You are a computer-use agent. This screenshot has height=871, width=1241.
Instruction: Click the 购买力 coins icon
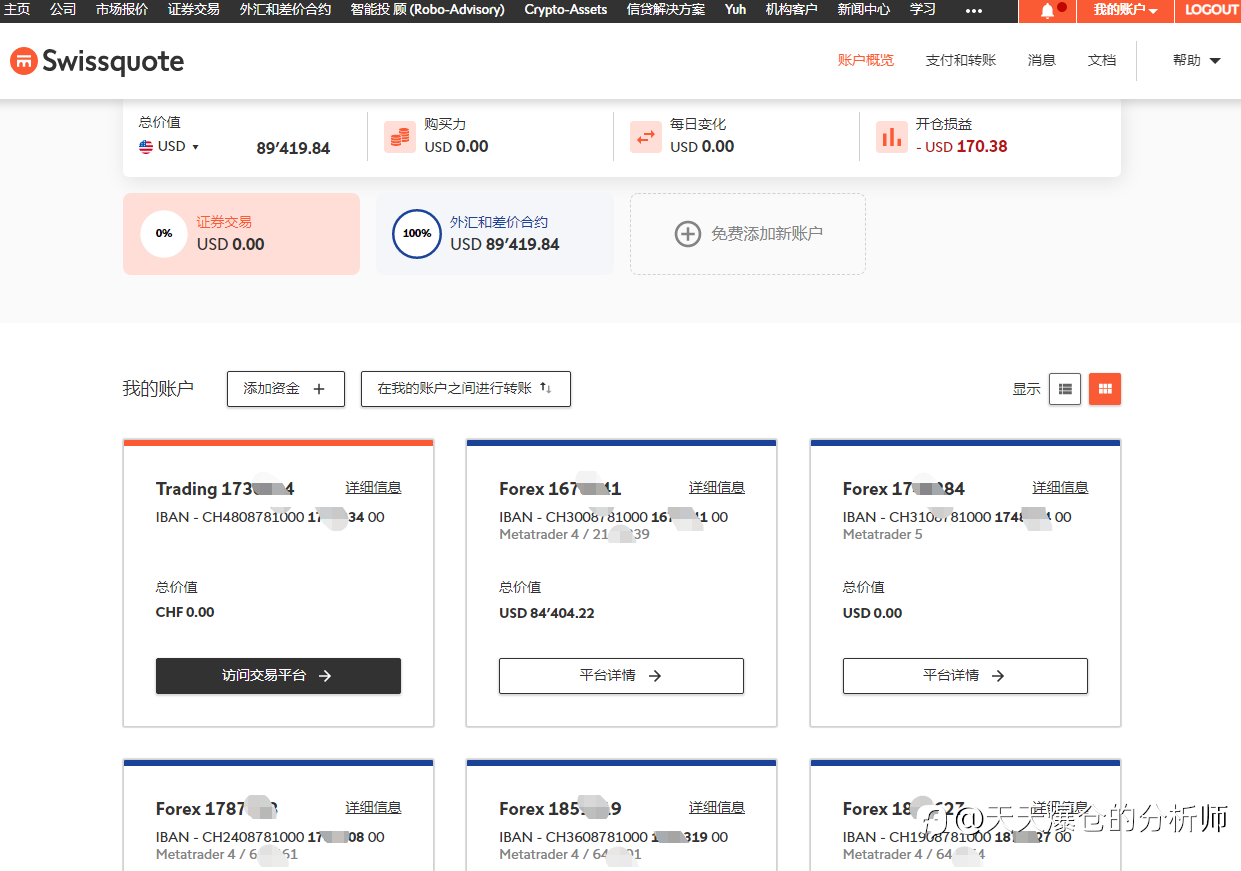click(400, 136)
